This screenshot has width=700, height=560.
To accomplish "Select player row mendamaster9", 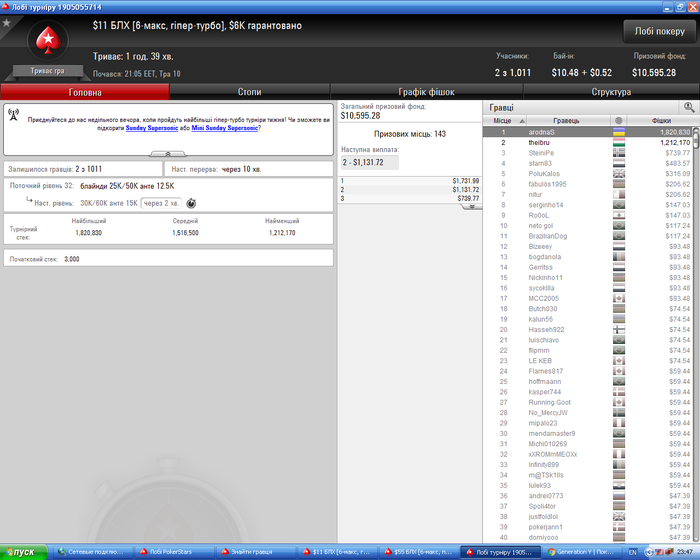I will tap(588, 434).
